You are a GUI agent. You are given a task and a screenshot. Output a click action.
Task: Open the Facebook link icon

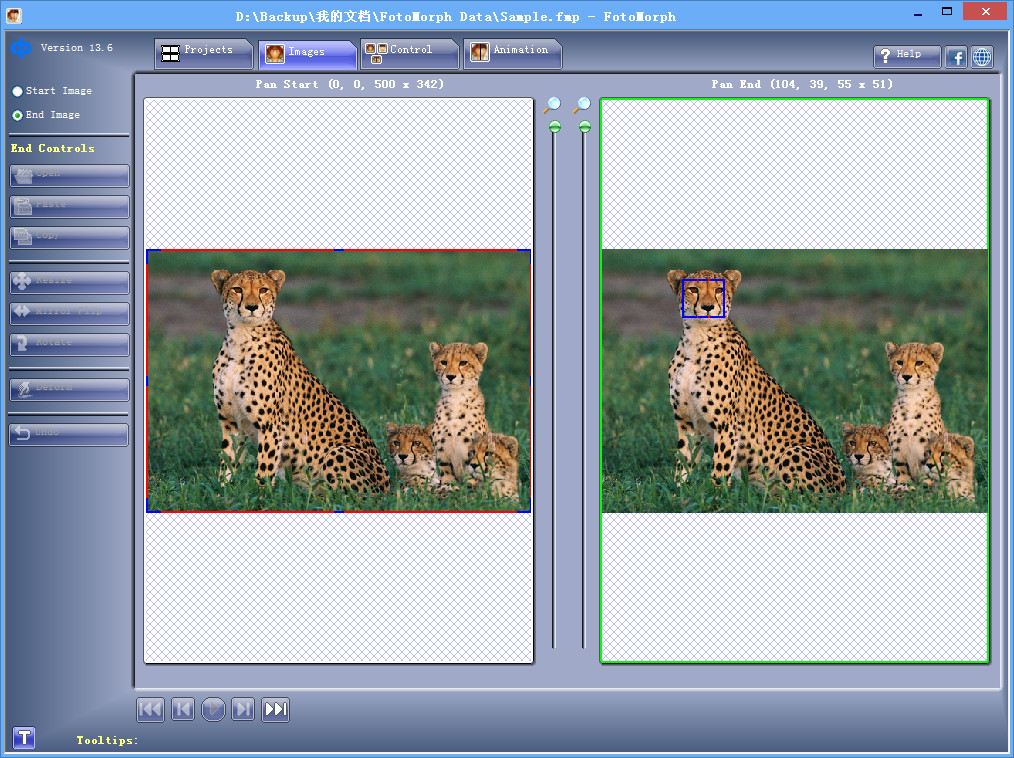click(x=956, y=57)
